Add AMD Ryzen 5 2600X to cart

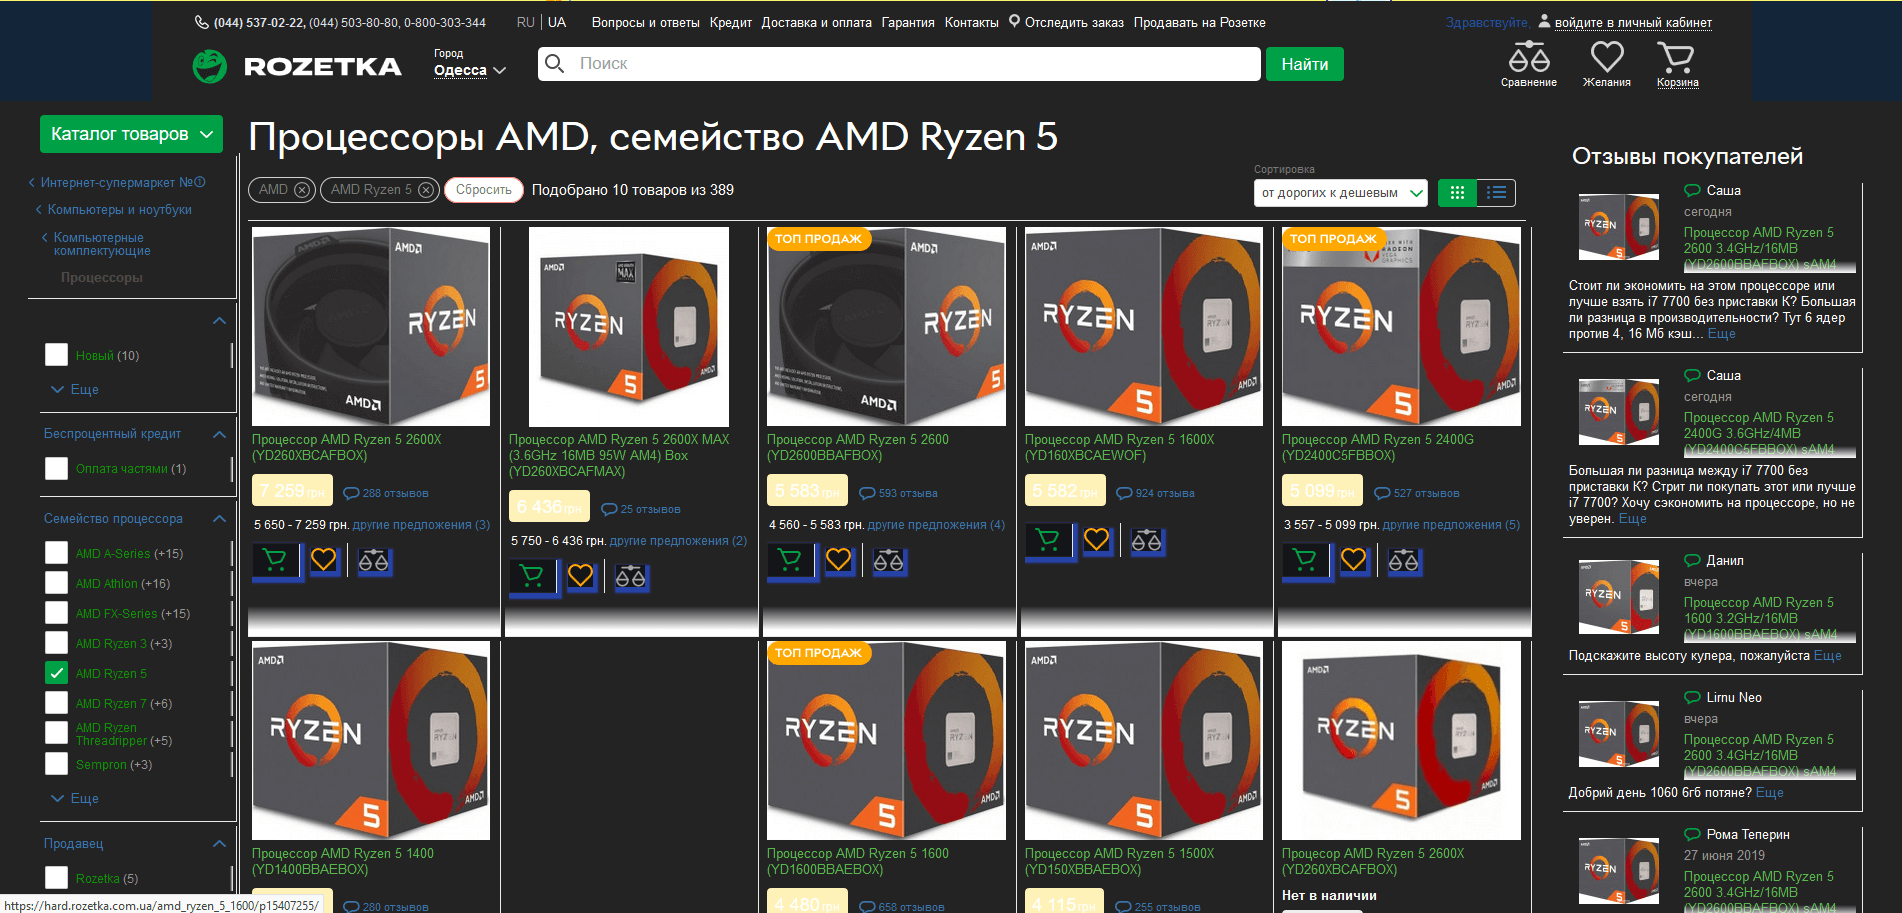coord(277,561)
